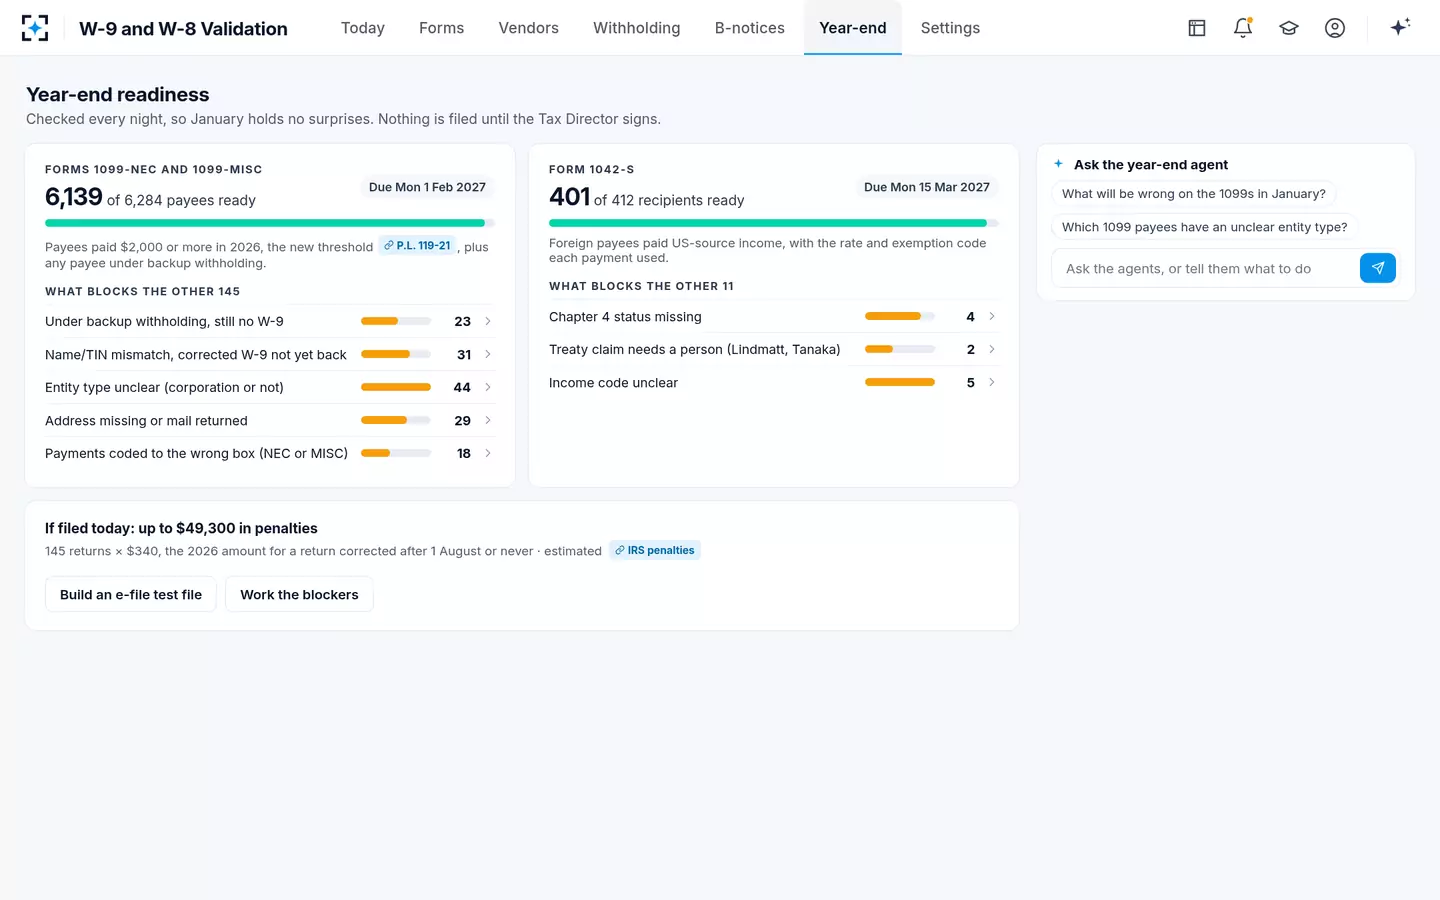Expand Under backup withholding, still no W-9
The width and height of the screenshot is (1440, 900).
click(x=269, y=321)
